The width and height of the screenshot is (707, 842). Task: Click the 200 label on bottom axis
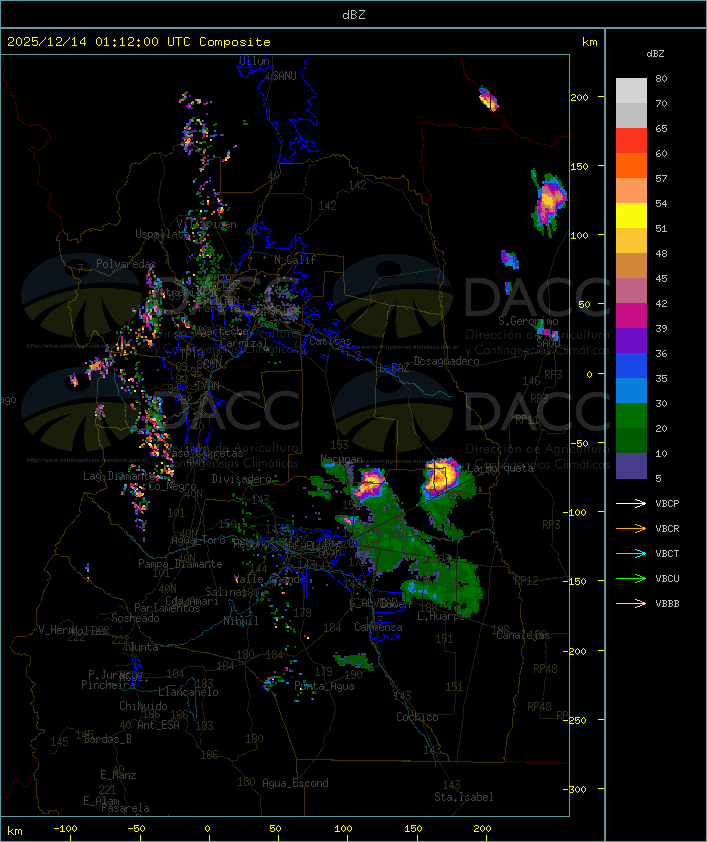tap(482, 829)
